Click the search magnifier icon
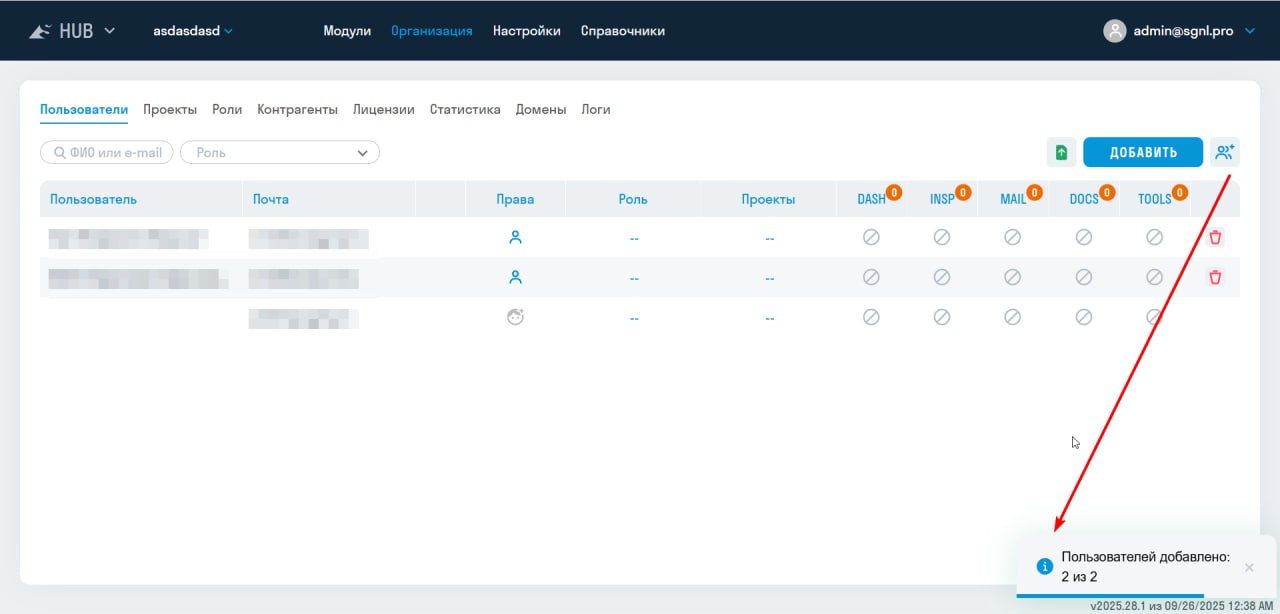This screenshot has height=614, width=1280. click(x=60, y=153)
